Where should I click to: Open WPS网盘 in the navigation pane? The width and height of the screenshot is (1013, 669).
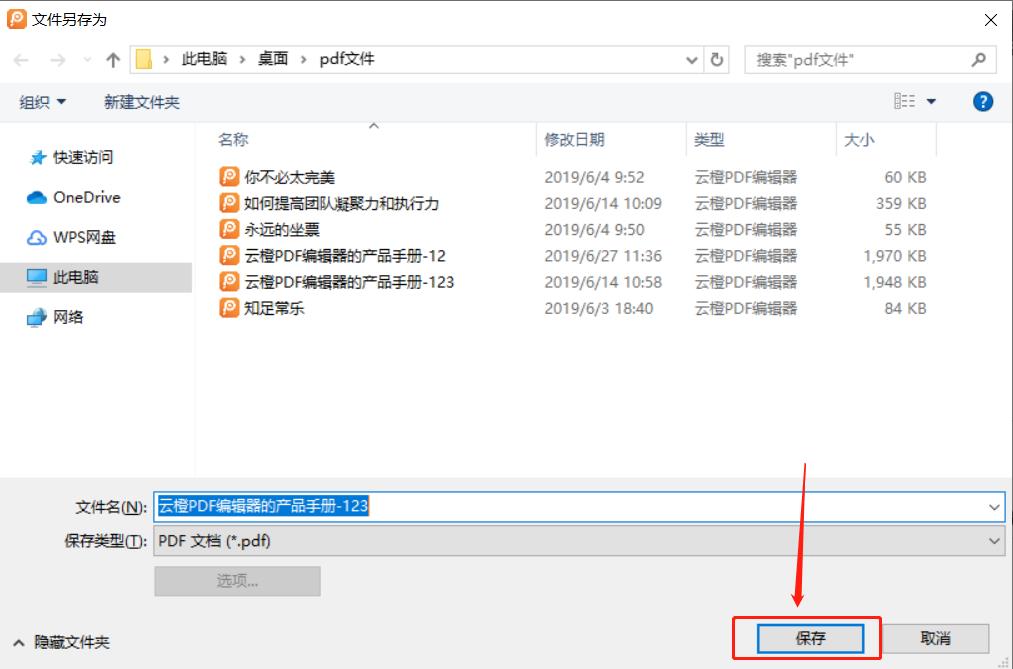coord(84,237)
